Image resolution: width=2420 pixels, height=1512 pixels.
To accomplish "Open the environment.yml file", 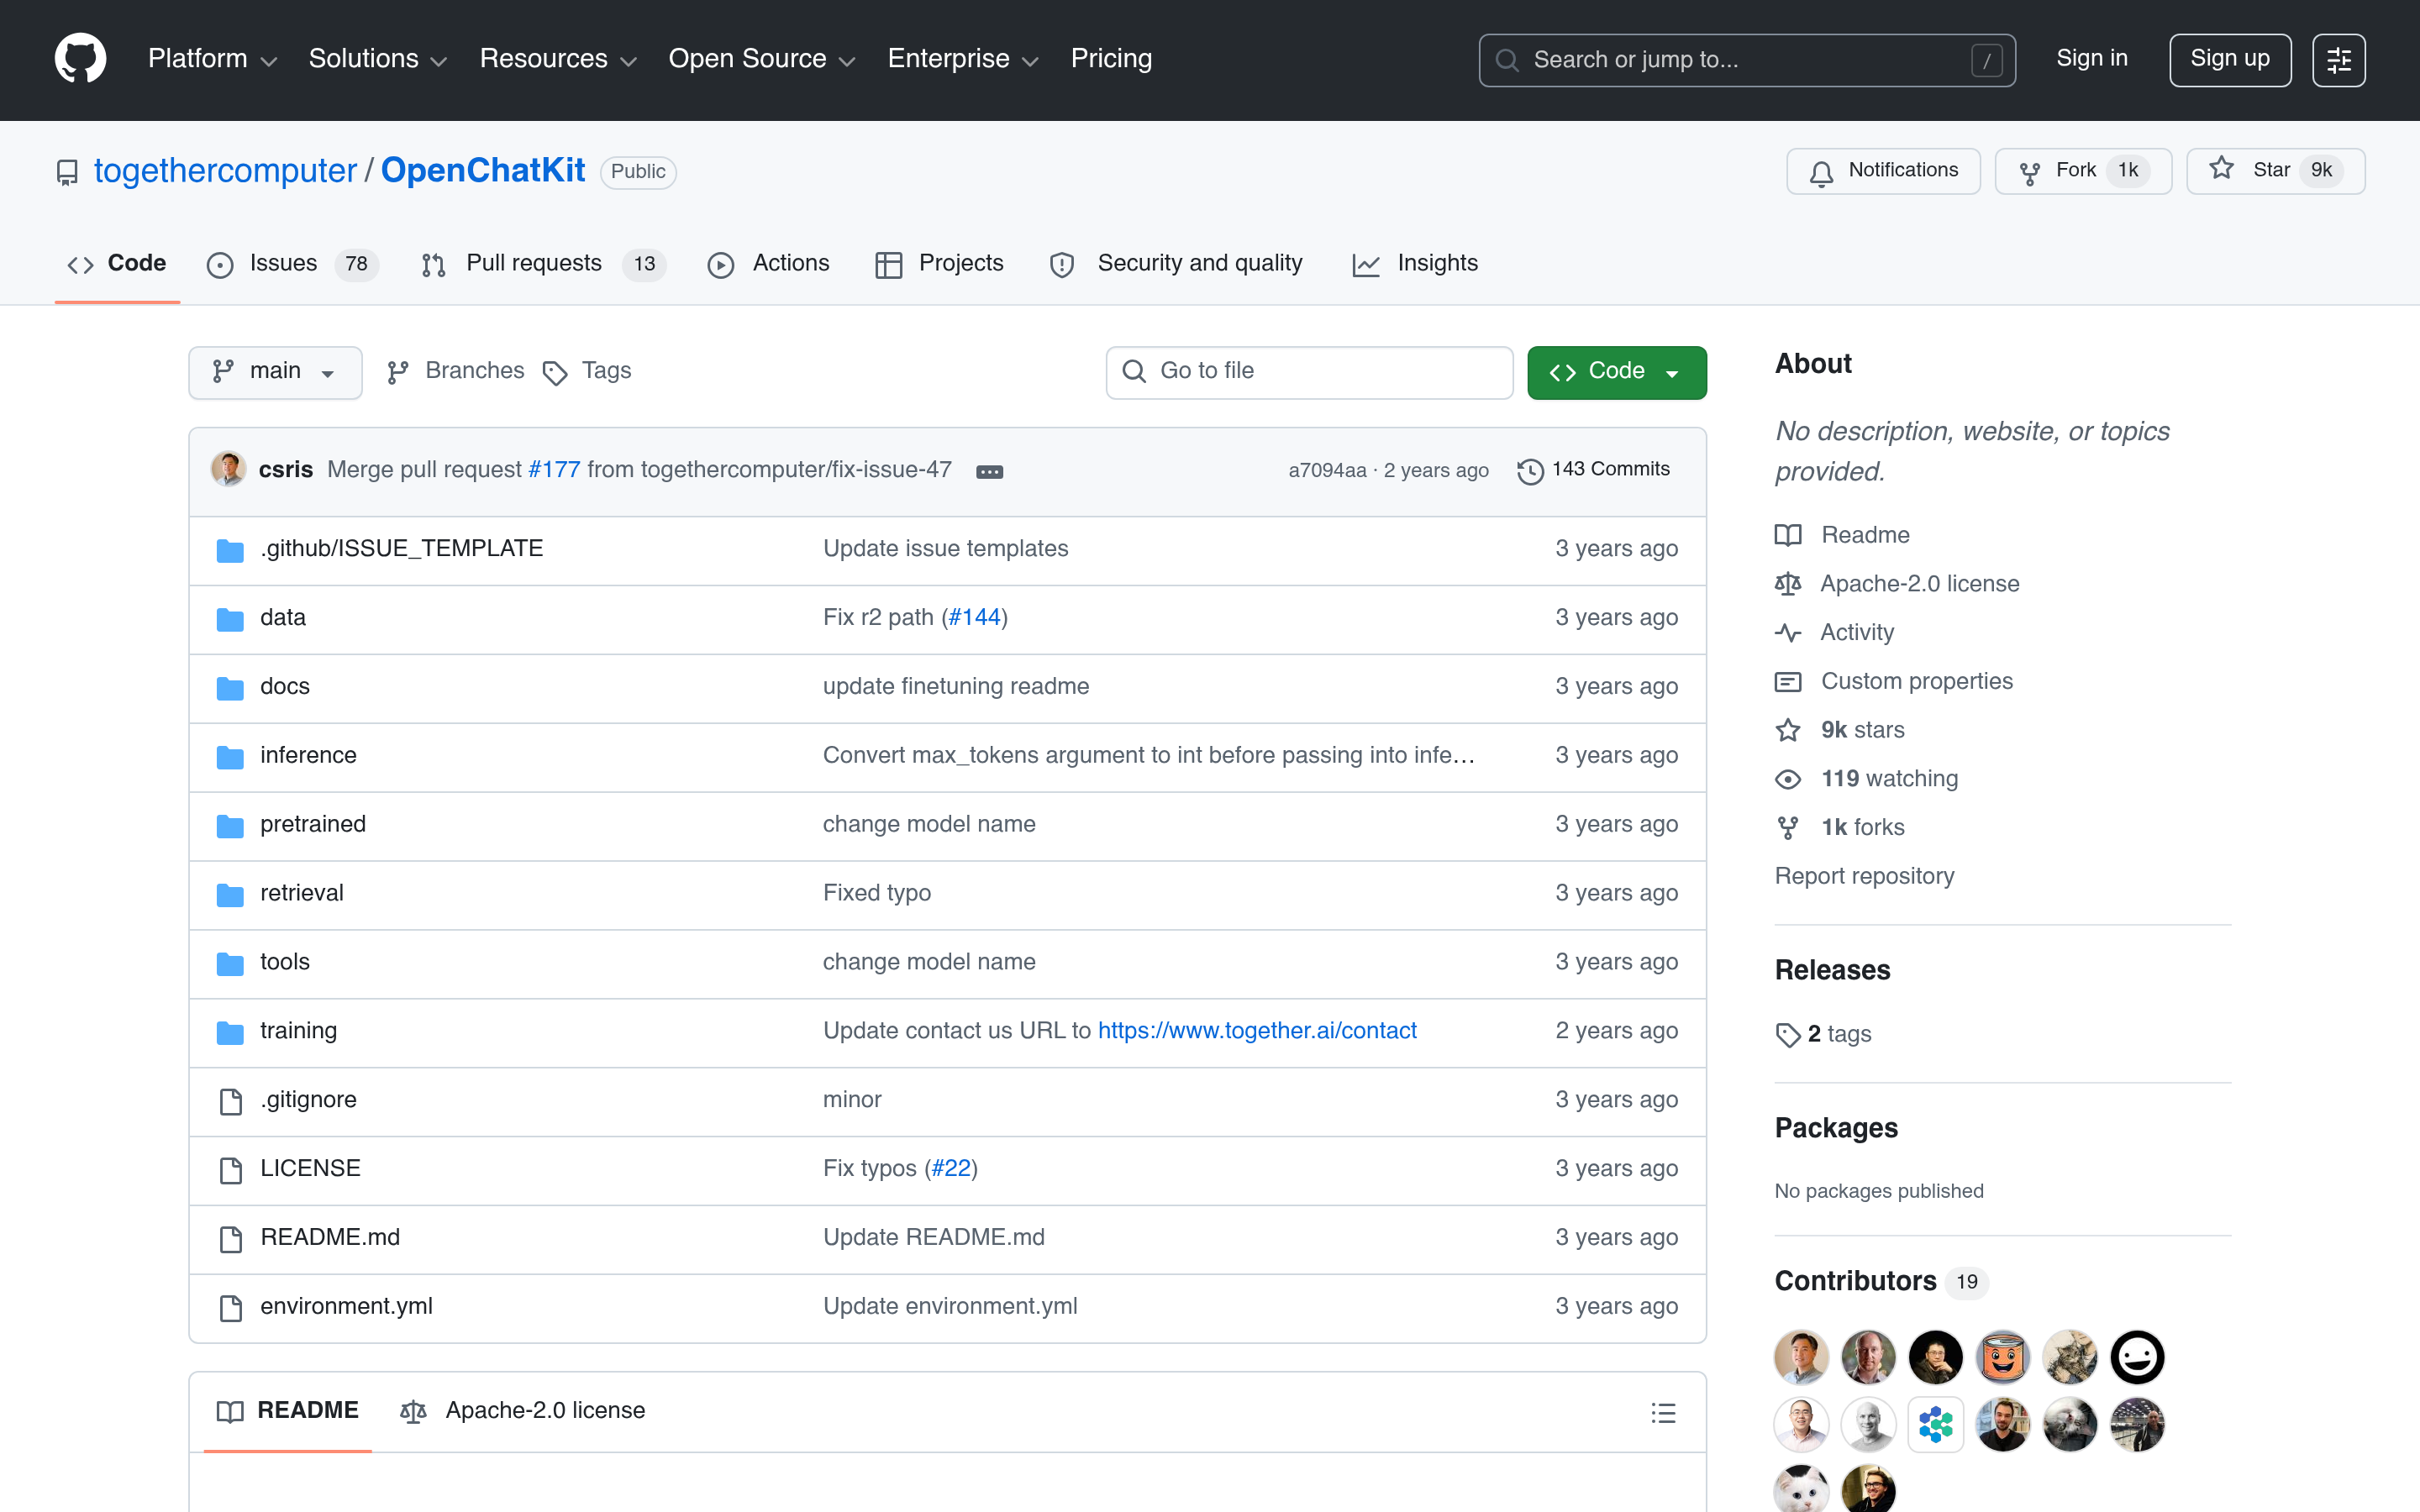I will [x=346, y=1307].
